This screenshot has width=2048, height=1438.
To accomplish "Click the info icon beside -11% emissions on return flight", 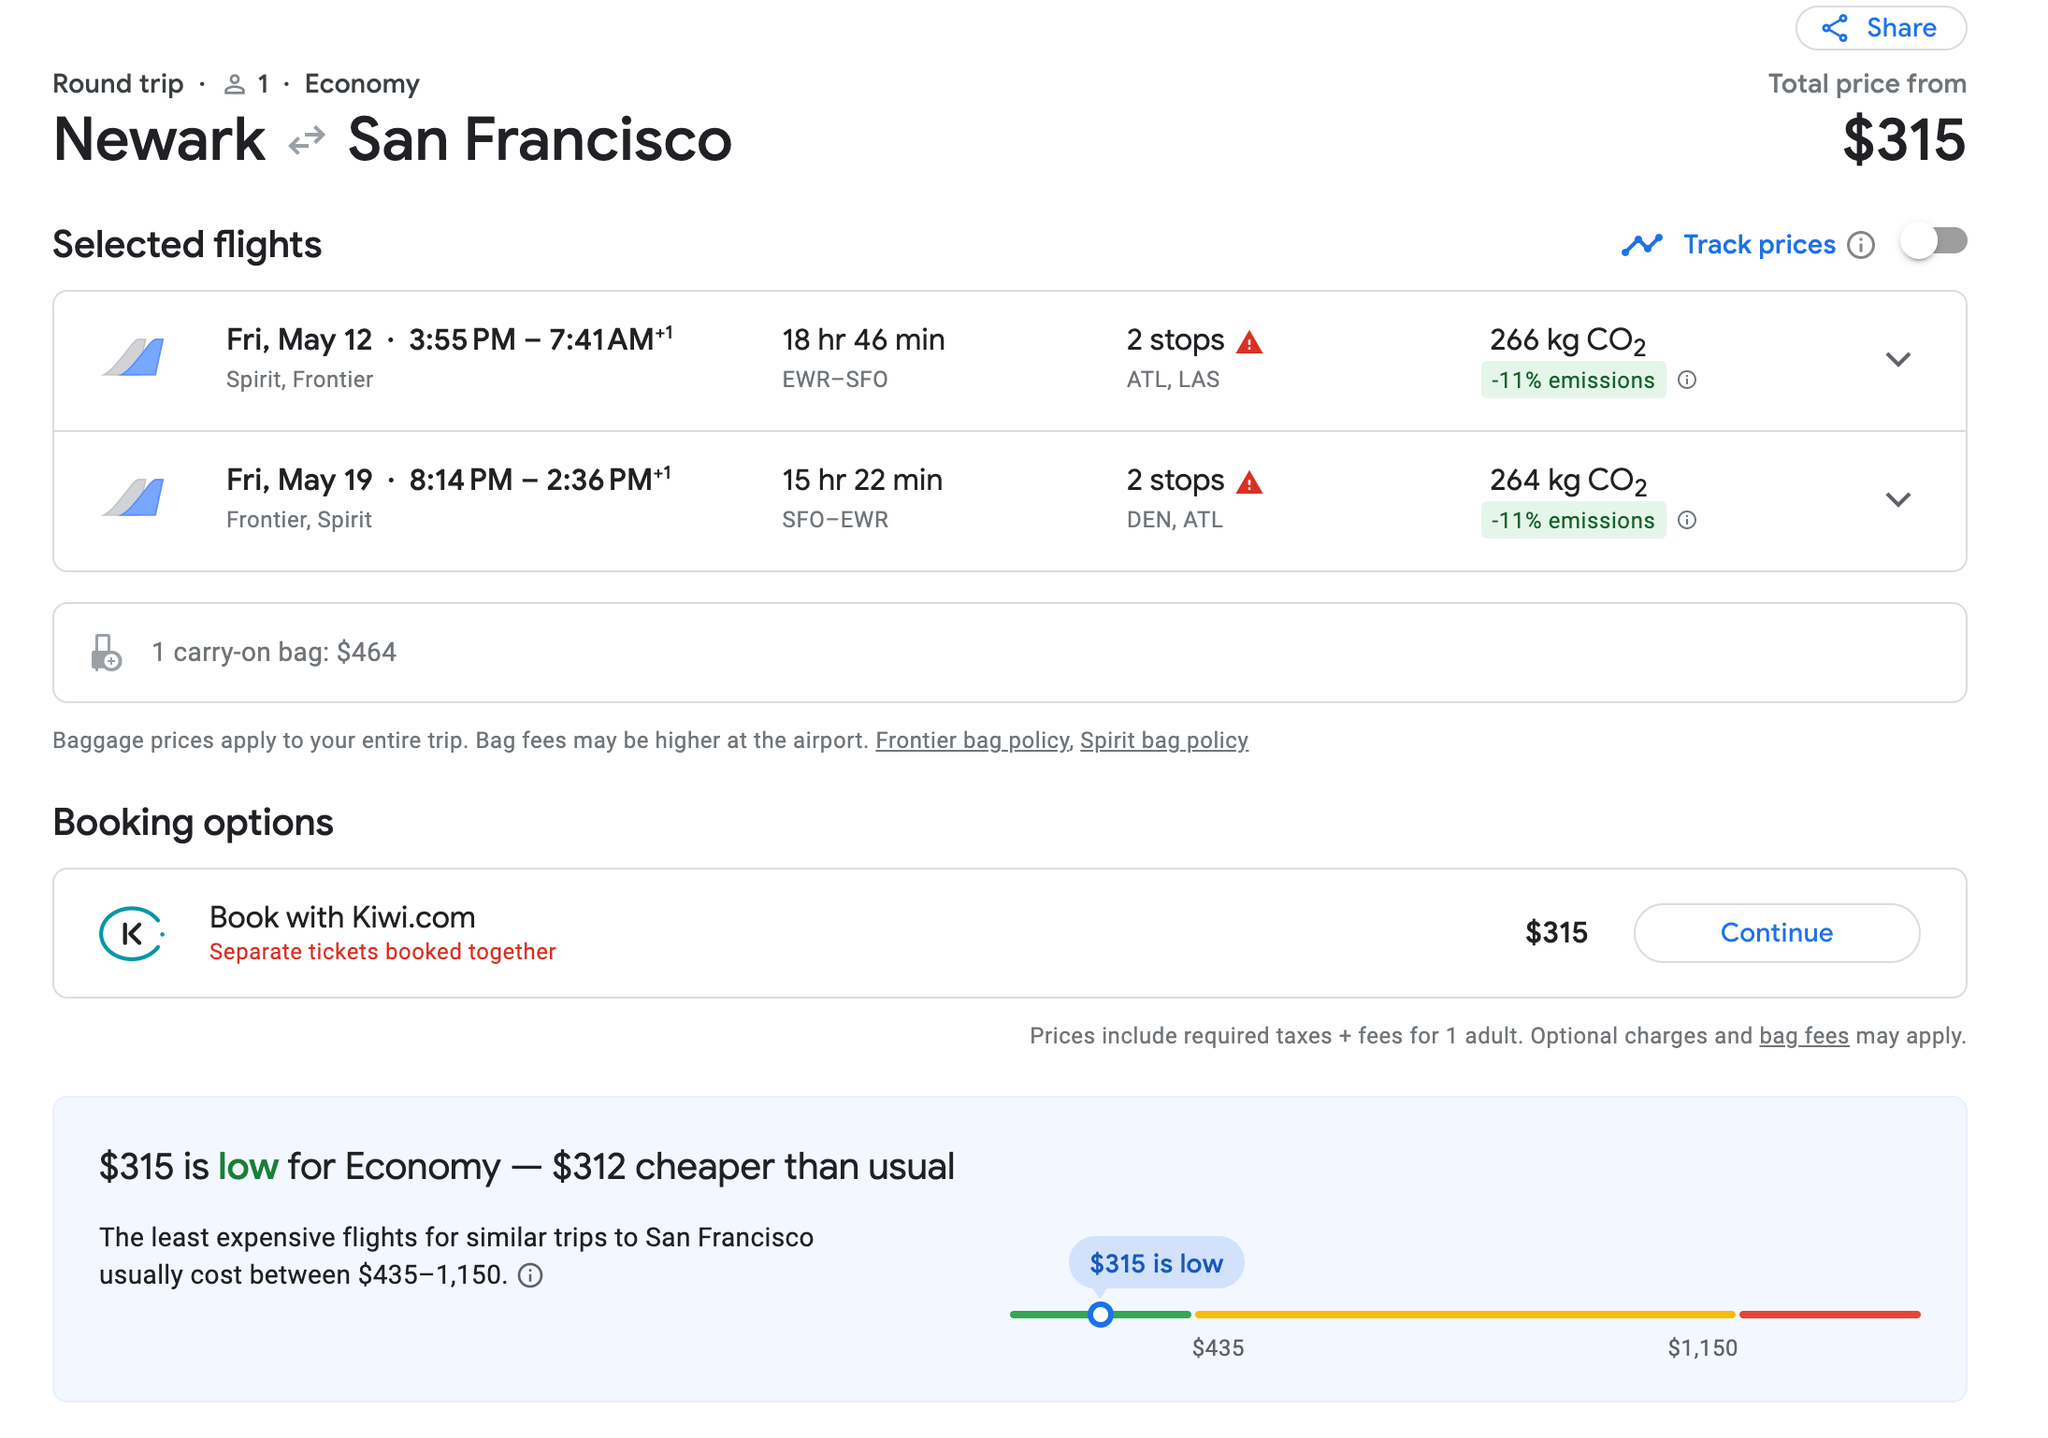I will 1688,520.
